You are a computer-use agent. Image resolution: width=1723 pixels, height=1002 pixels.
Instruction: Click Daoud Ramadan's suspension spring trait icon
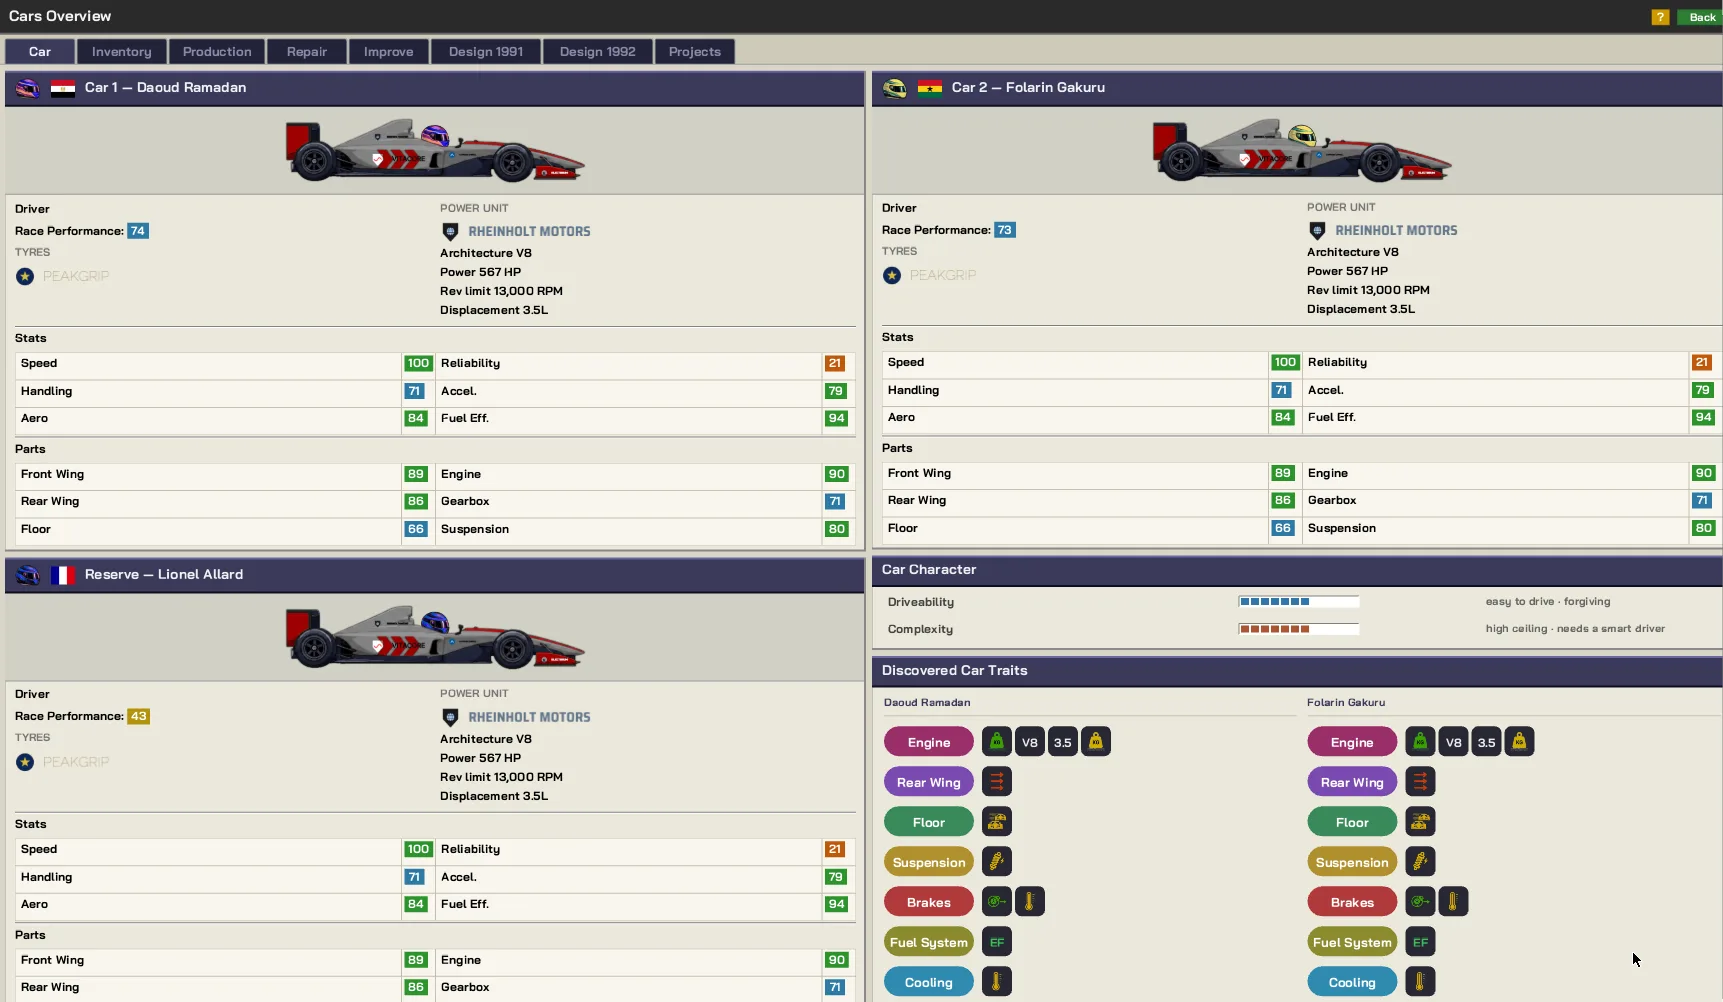997,862
